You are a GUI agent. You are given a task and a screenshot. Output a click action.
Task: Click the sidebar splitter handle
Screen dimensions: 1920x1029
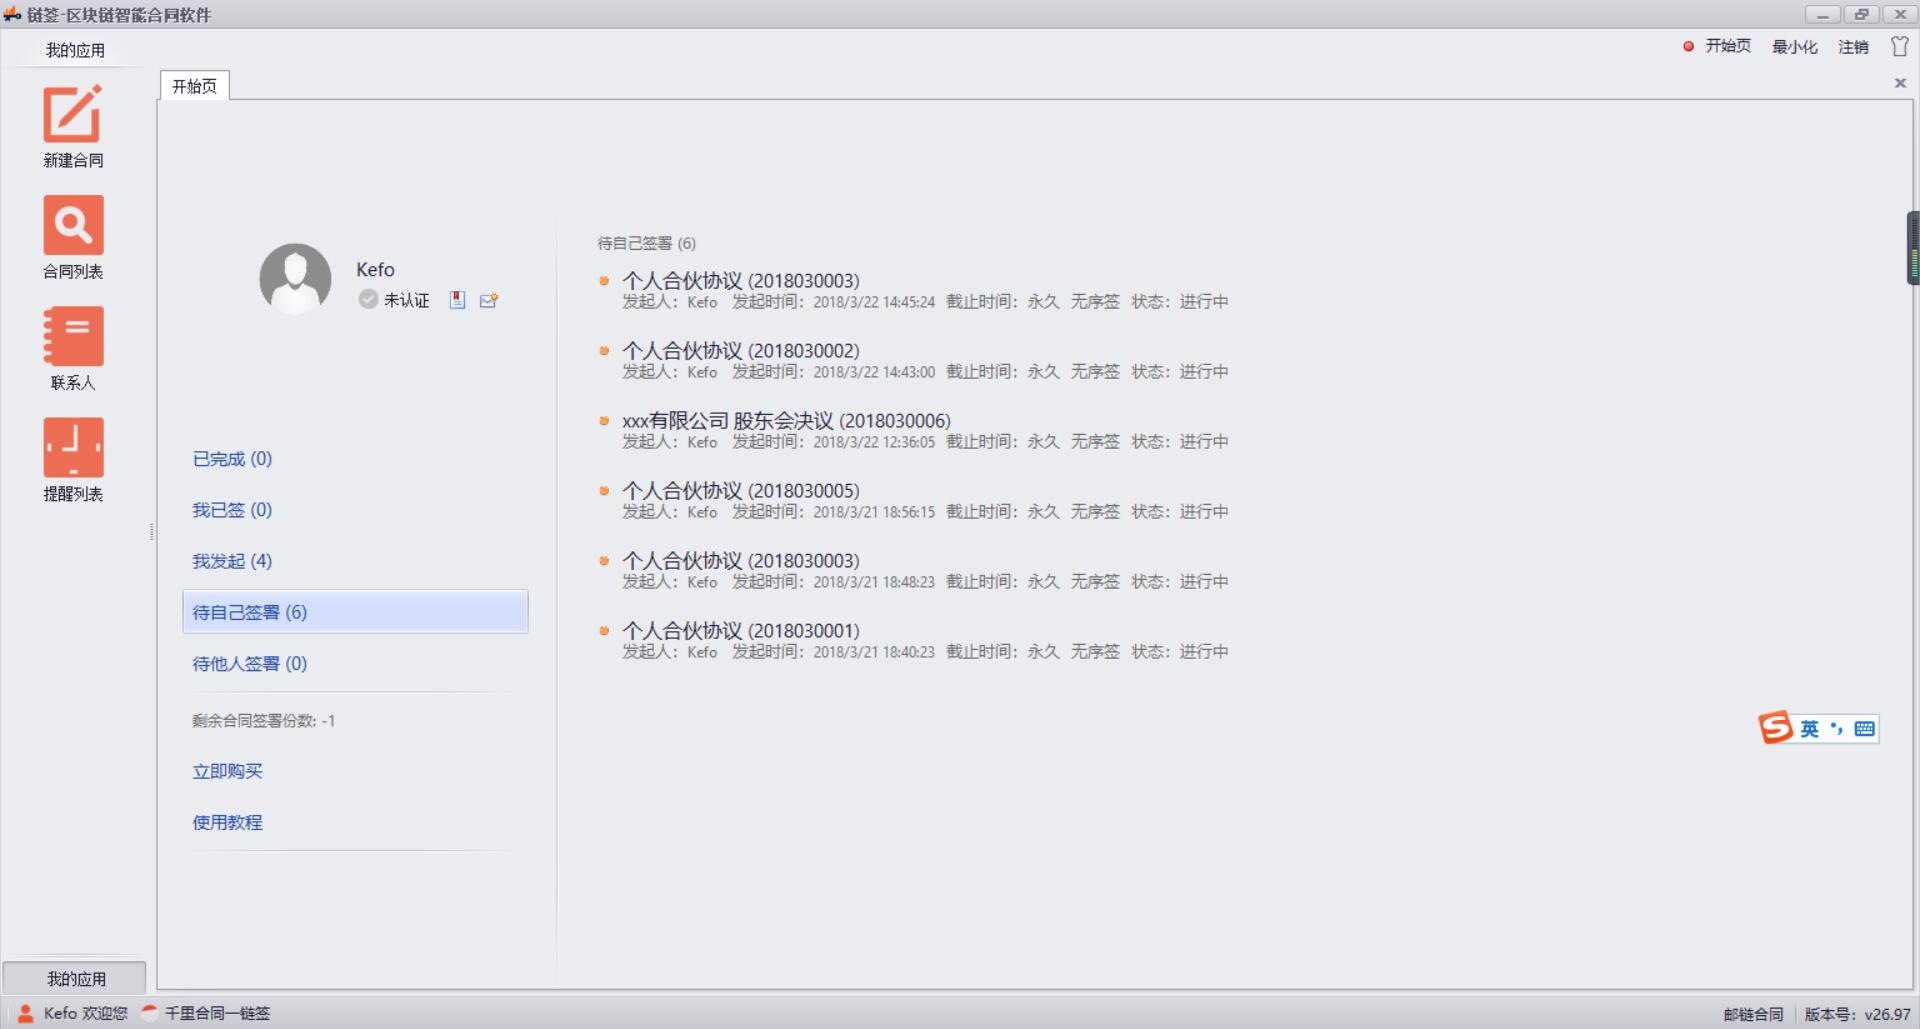click(x=152, y=532)
